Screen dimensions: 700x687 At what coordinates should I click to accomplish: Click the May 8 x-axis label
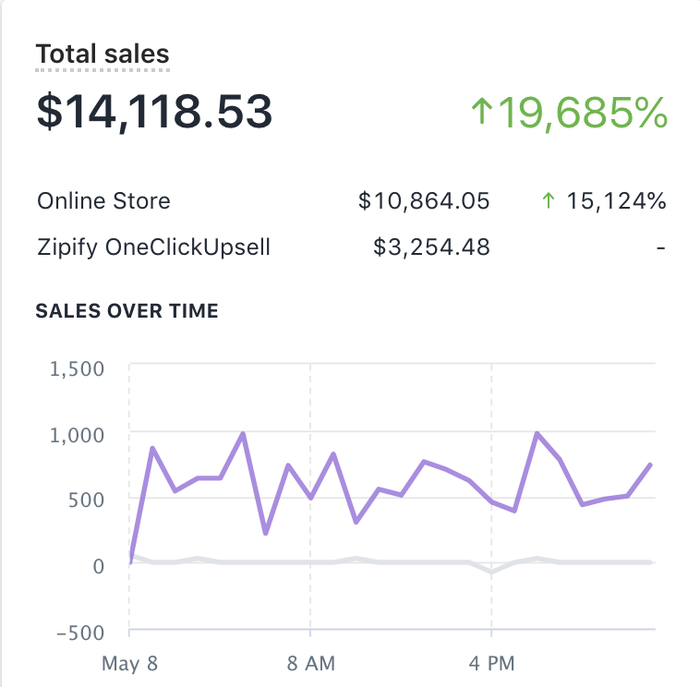[x=130, y=662]
